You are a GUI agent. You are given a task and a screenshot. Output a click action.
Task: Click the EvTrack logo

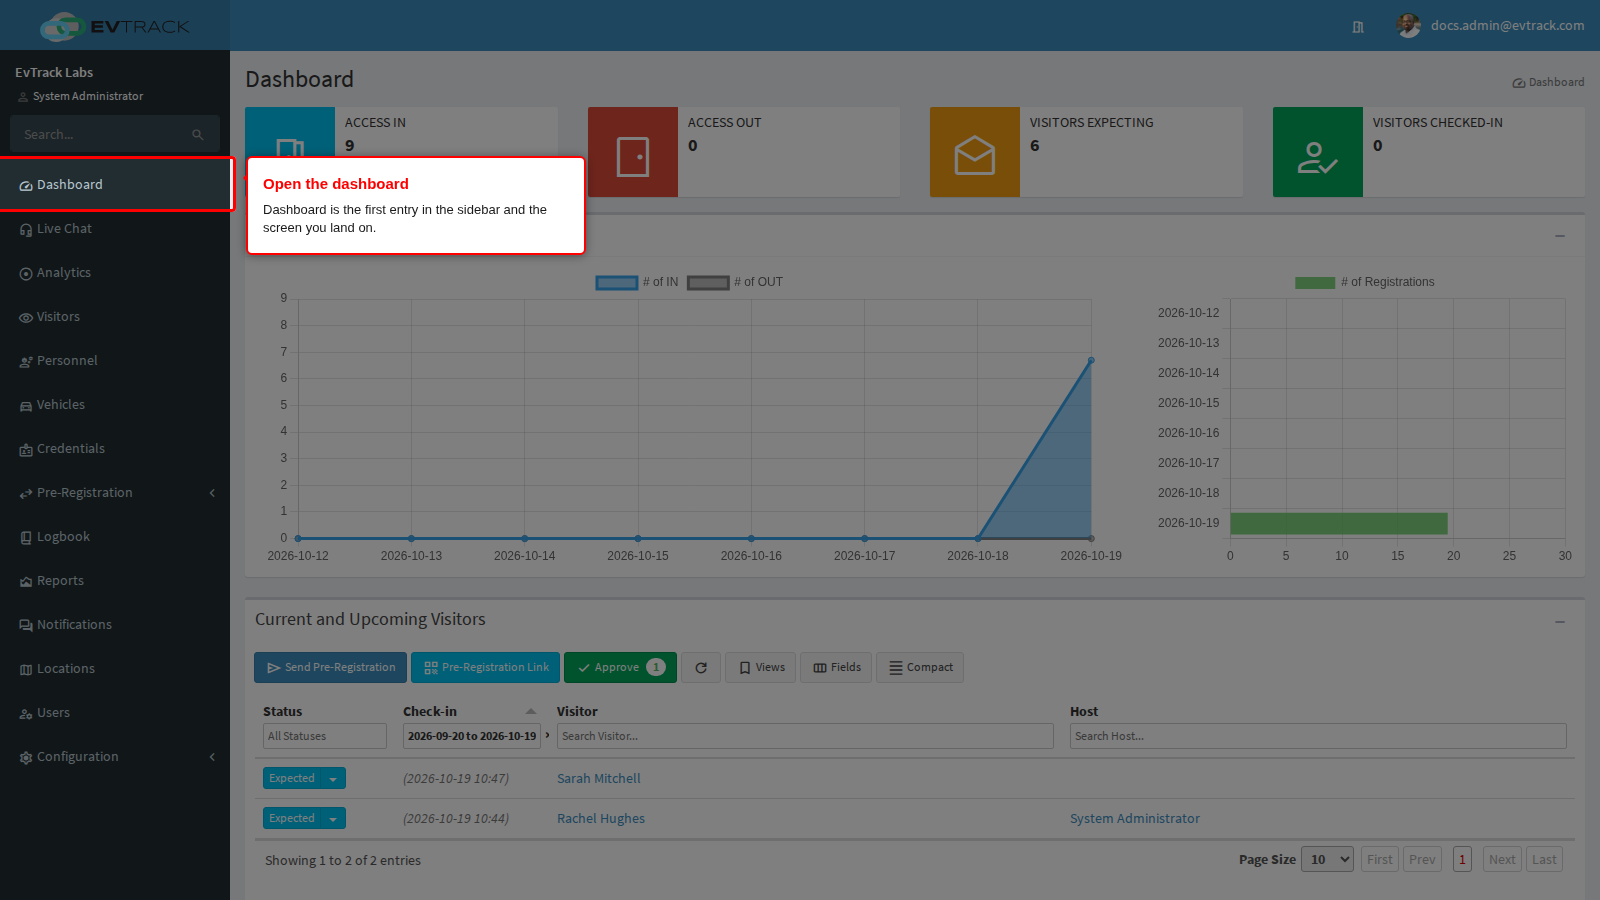(x=115, y=26)
